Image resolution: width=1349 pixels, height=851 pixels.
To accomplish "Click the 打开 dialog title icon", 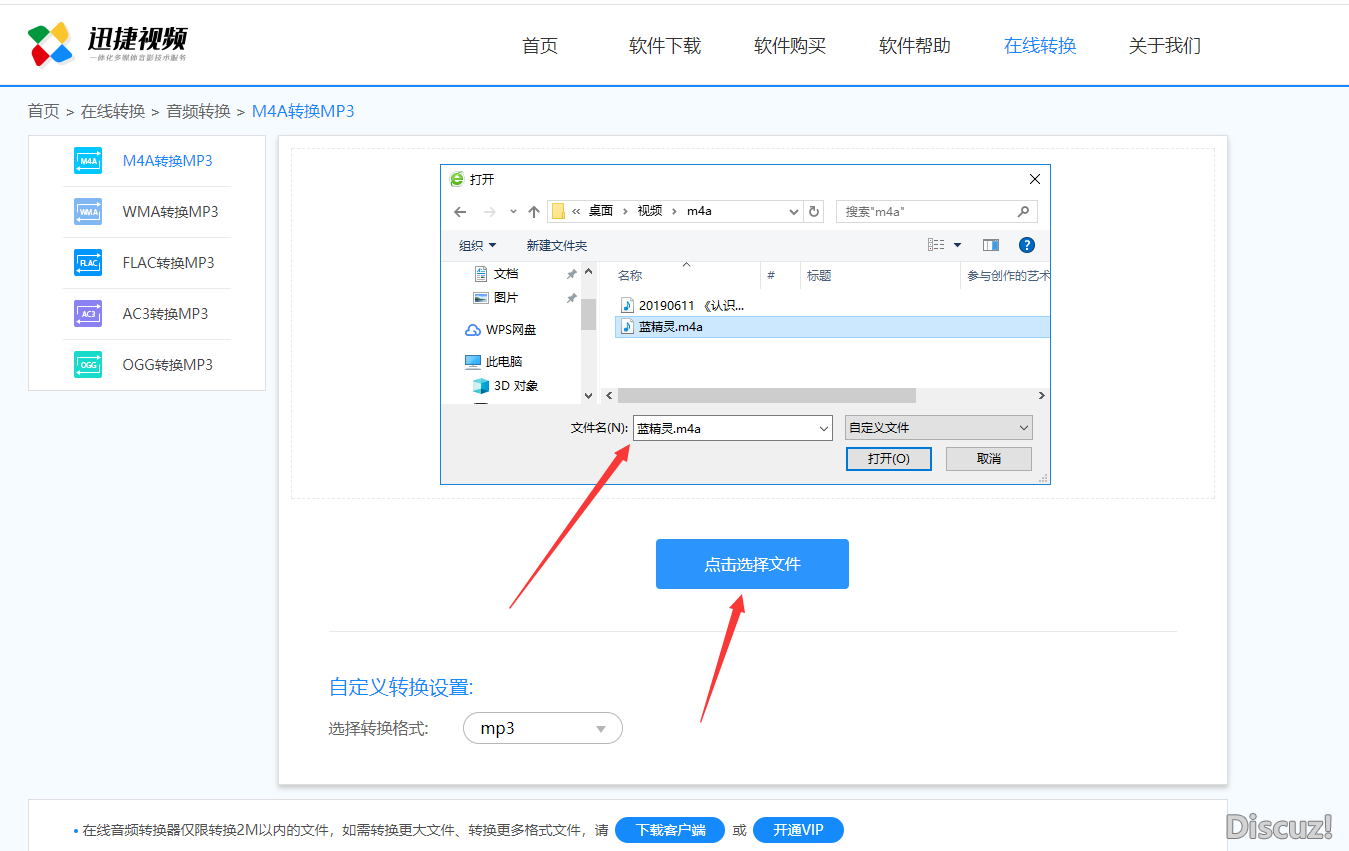I will coord(457,179).
